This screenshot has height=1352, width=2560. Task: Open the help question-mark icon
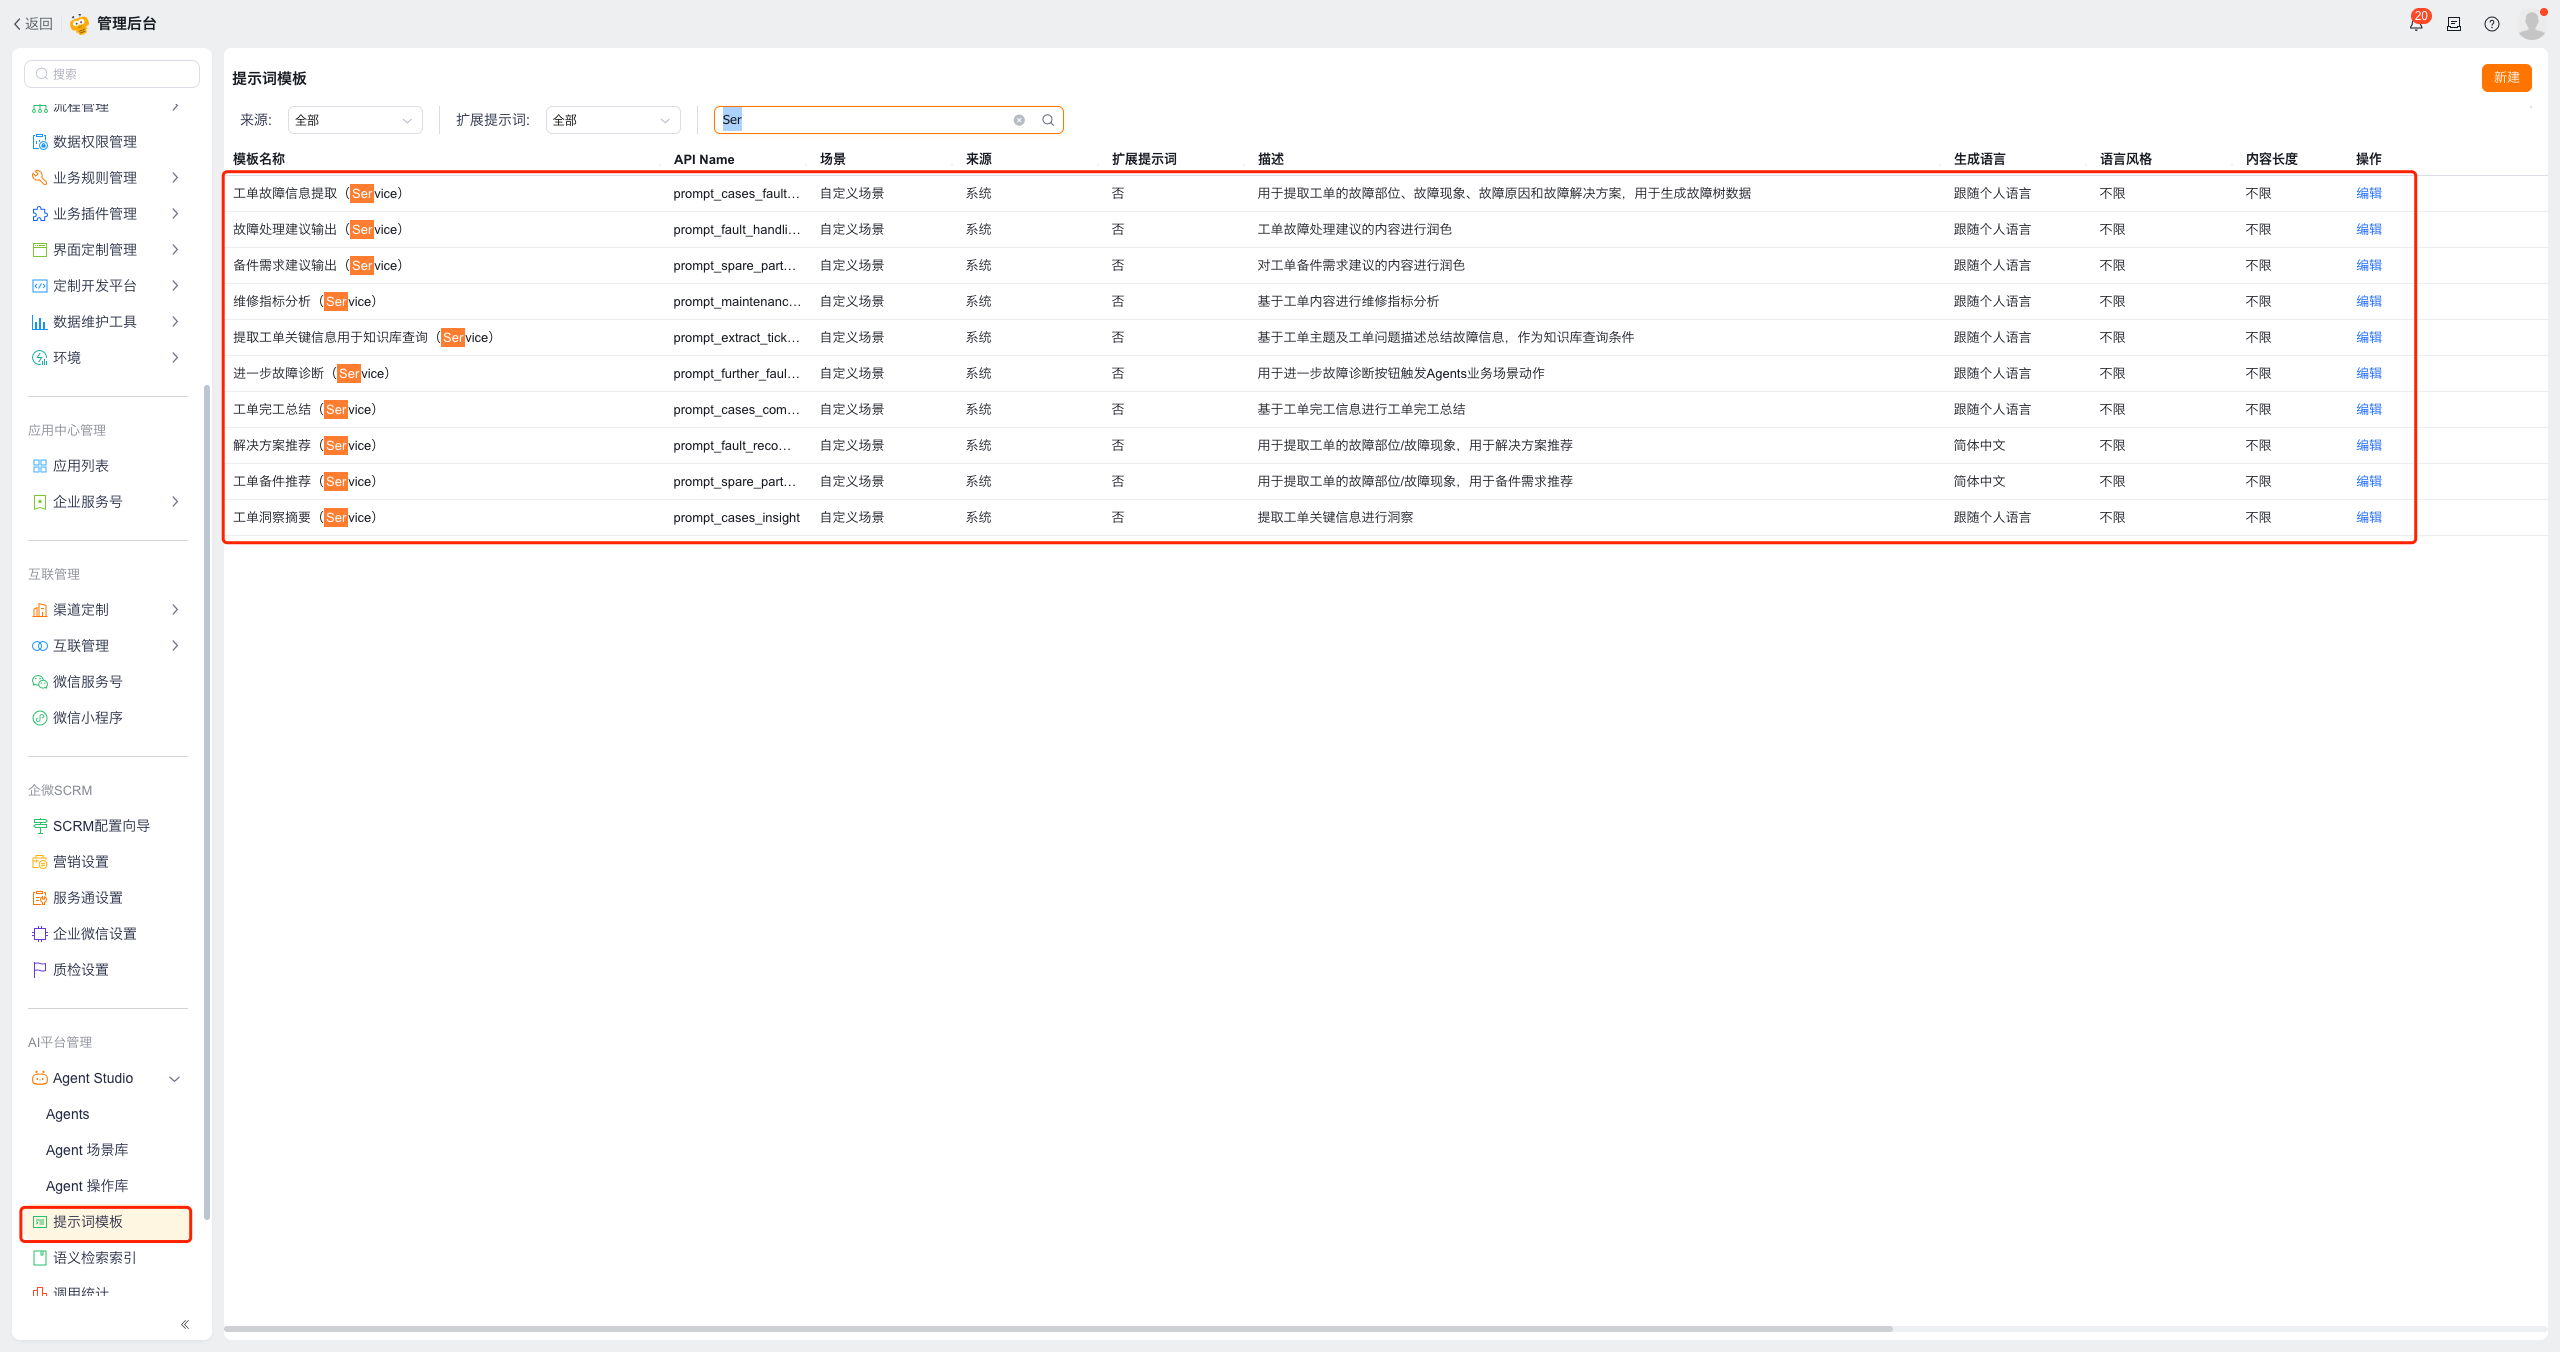pos(2492,24)
